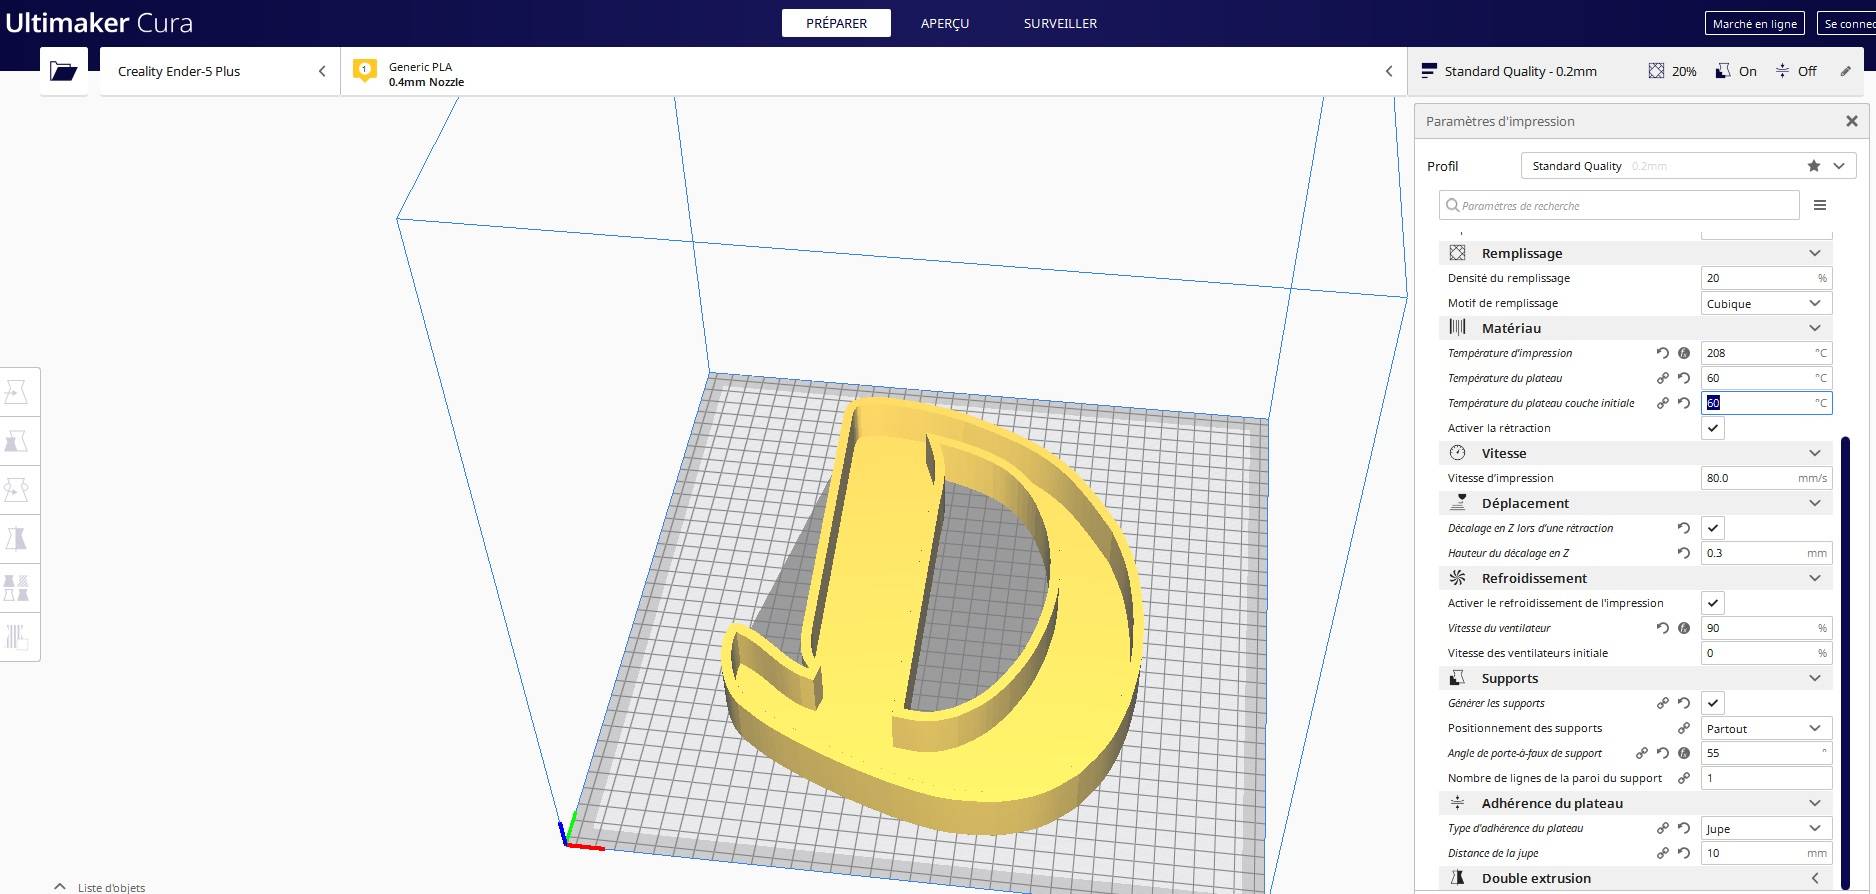The height and width of the screenshot is (894, 1876).
Task: Click the Densité du remplissage value field
Action: (1766, 278)
